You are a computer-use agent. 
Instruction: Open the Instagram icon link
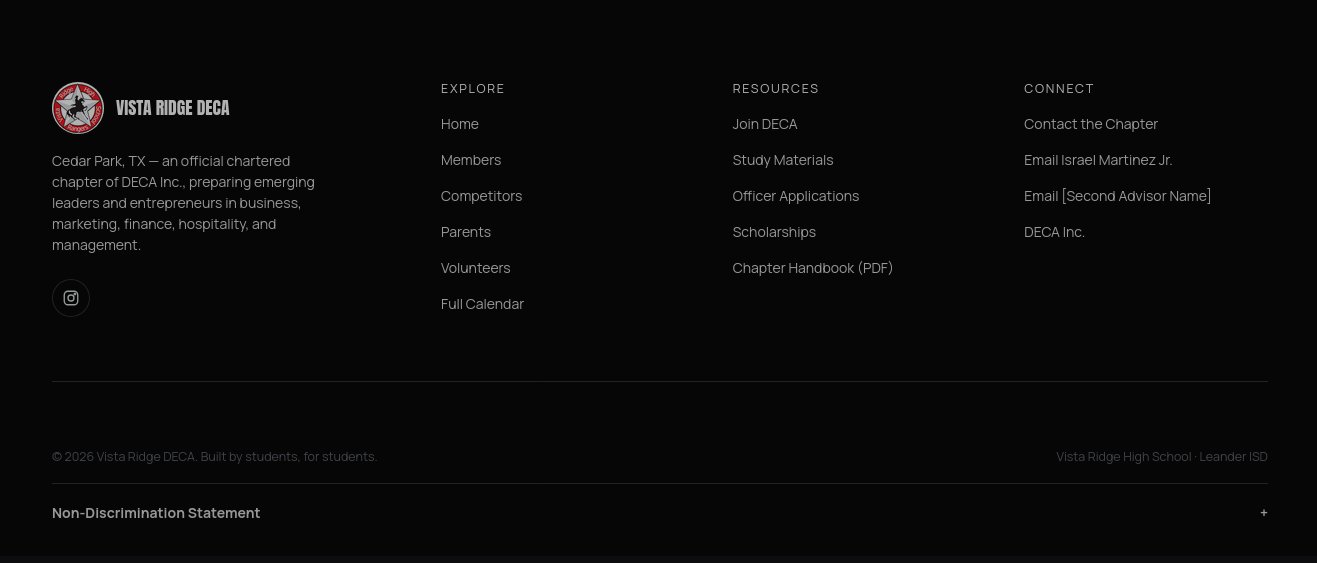pos(71,298)
